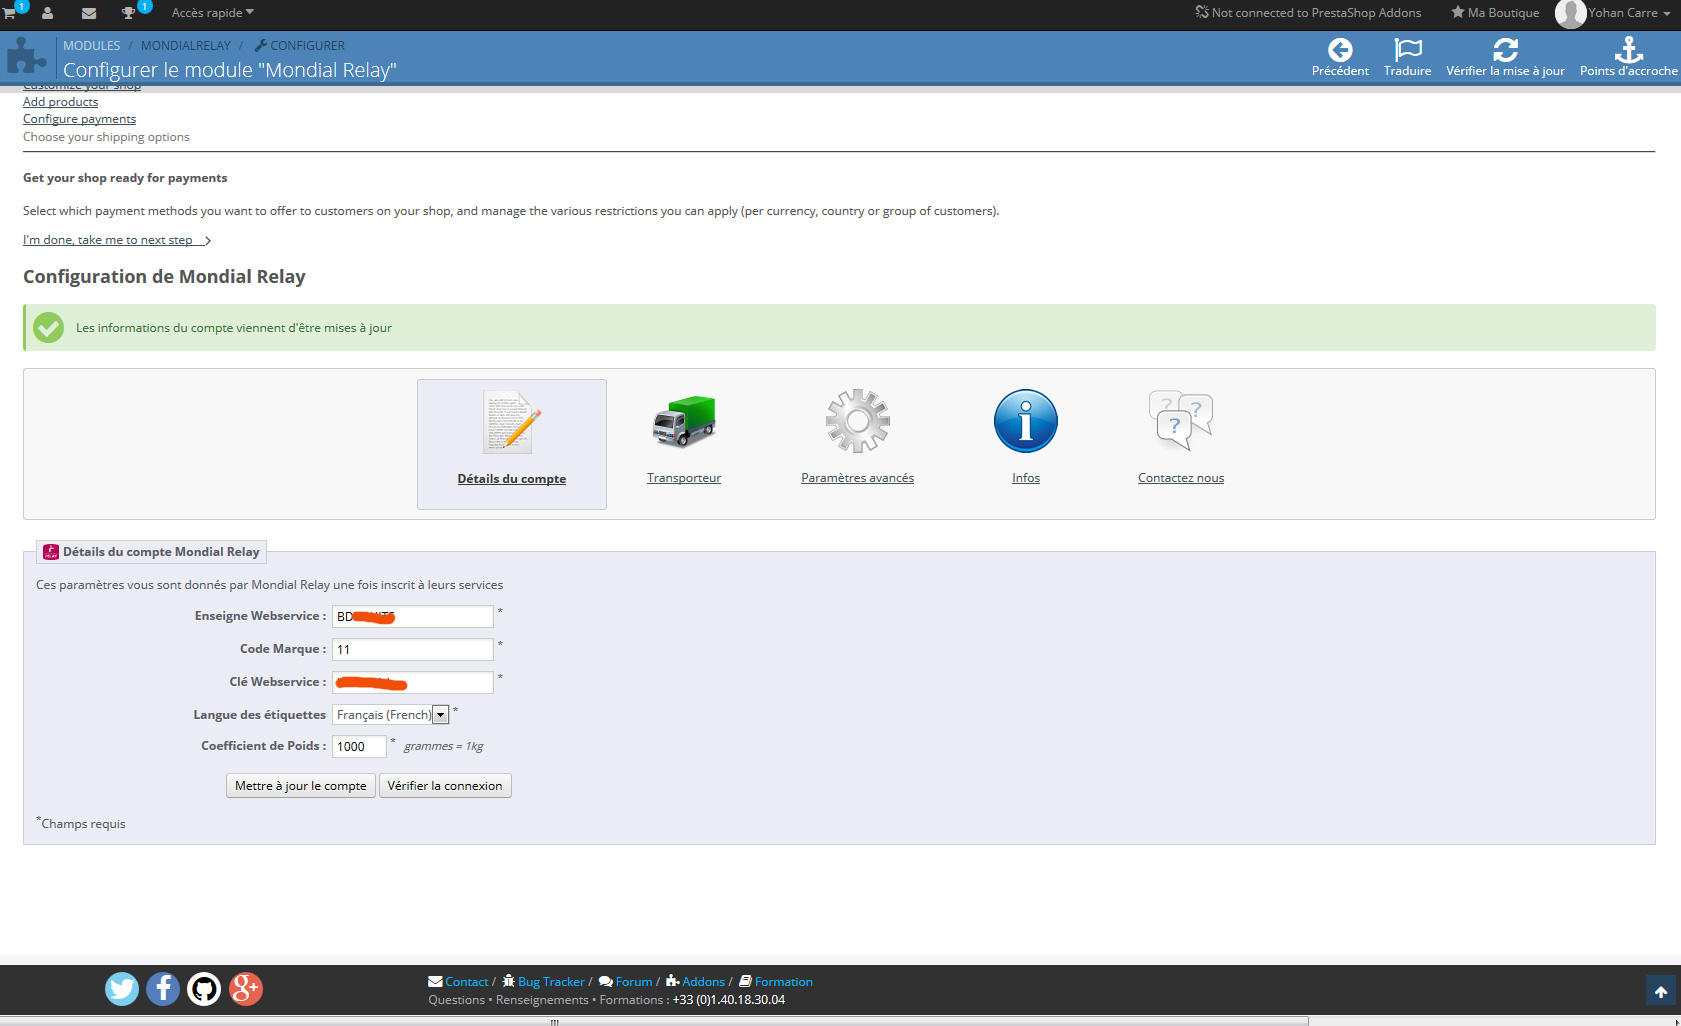Image resolution: width=1681 pixels, height=1026 pixels.
Task: Click the Précédent back arrow button
Action: (x=1340, y=57)
